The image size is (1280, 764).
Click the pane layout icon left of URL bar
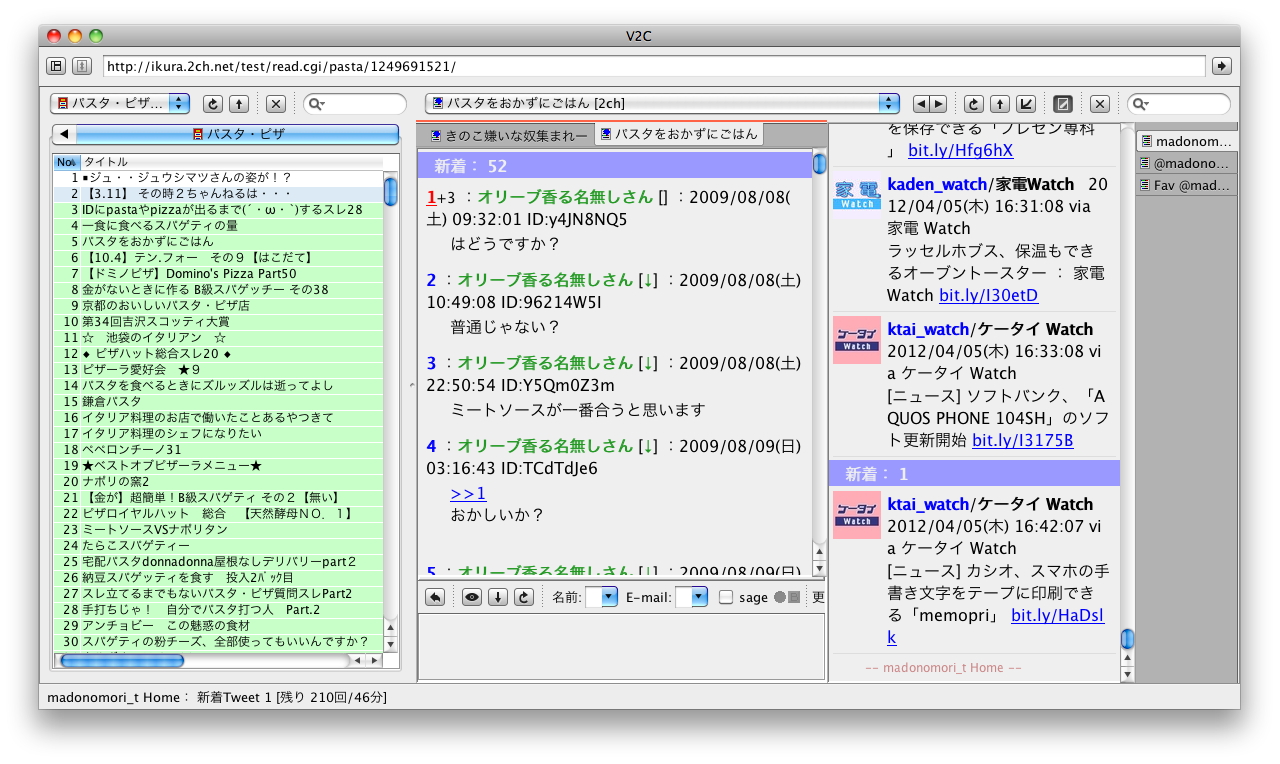(x=57, y=66)
